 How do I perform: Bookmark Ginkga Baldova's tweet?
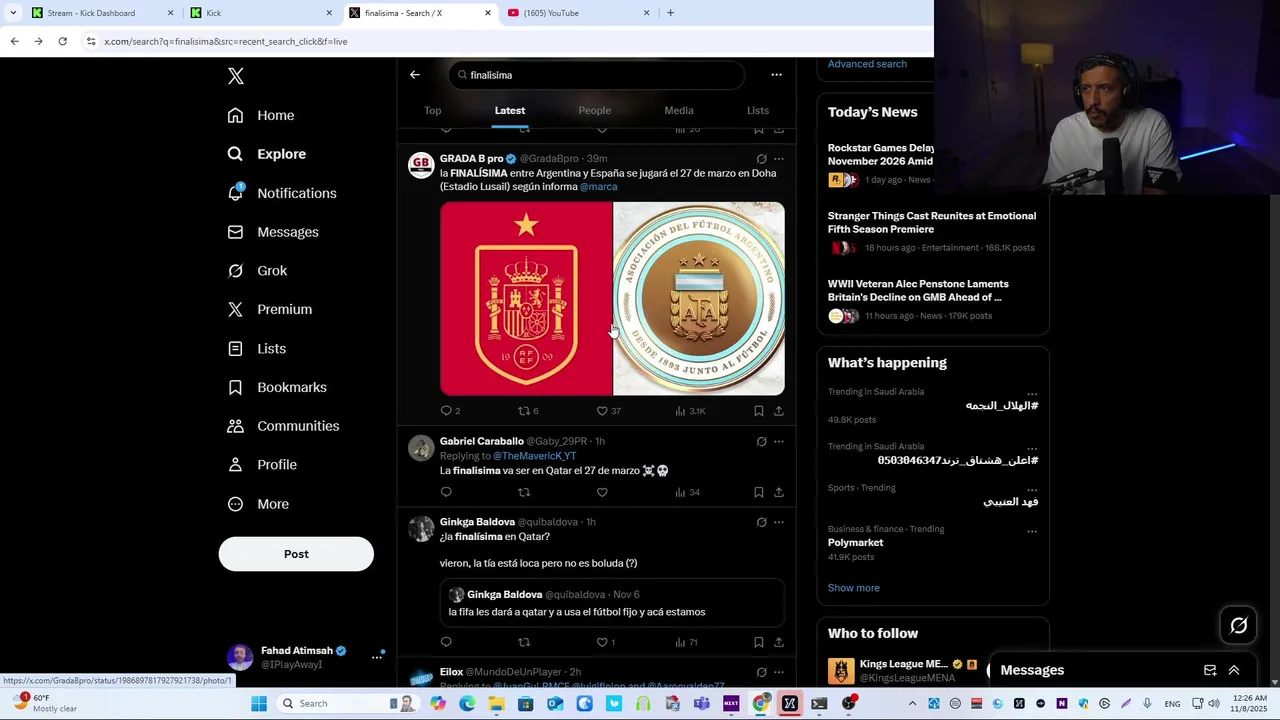click(759, 642)
